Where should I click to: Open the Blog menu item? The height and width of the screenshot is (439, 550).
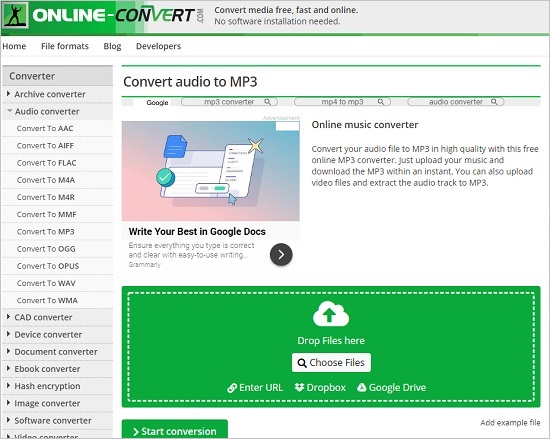point(112,46)
